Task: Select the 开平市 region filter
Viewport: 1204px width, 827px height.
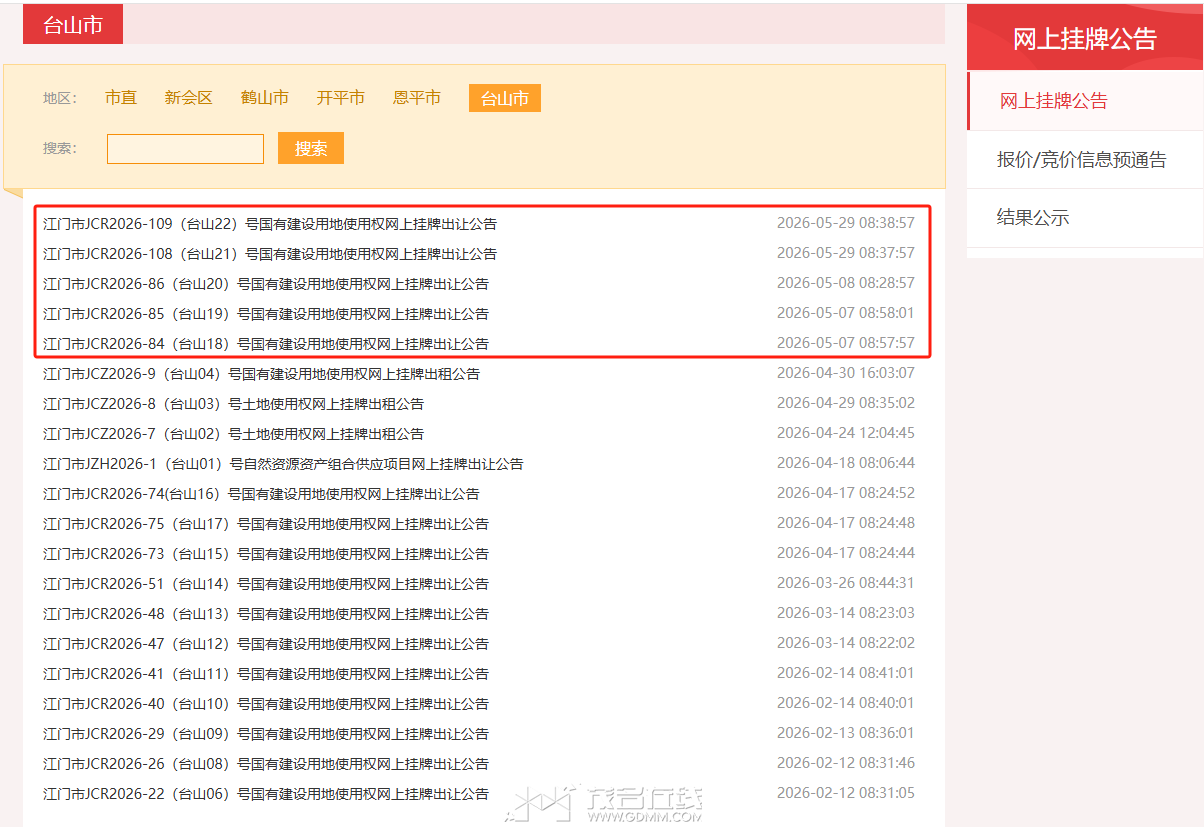Action: click(341, 98)
